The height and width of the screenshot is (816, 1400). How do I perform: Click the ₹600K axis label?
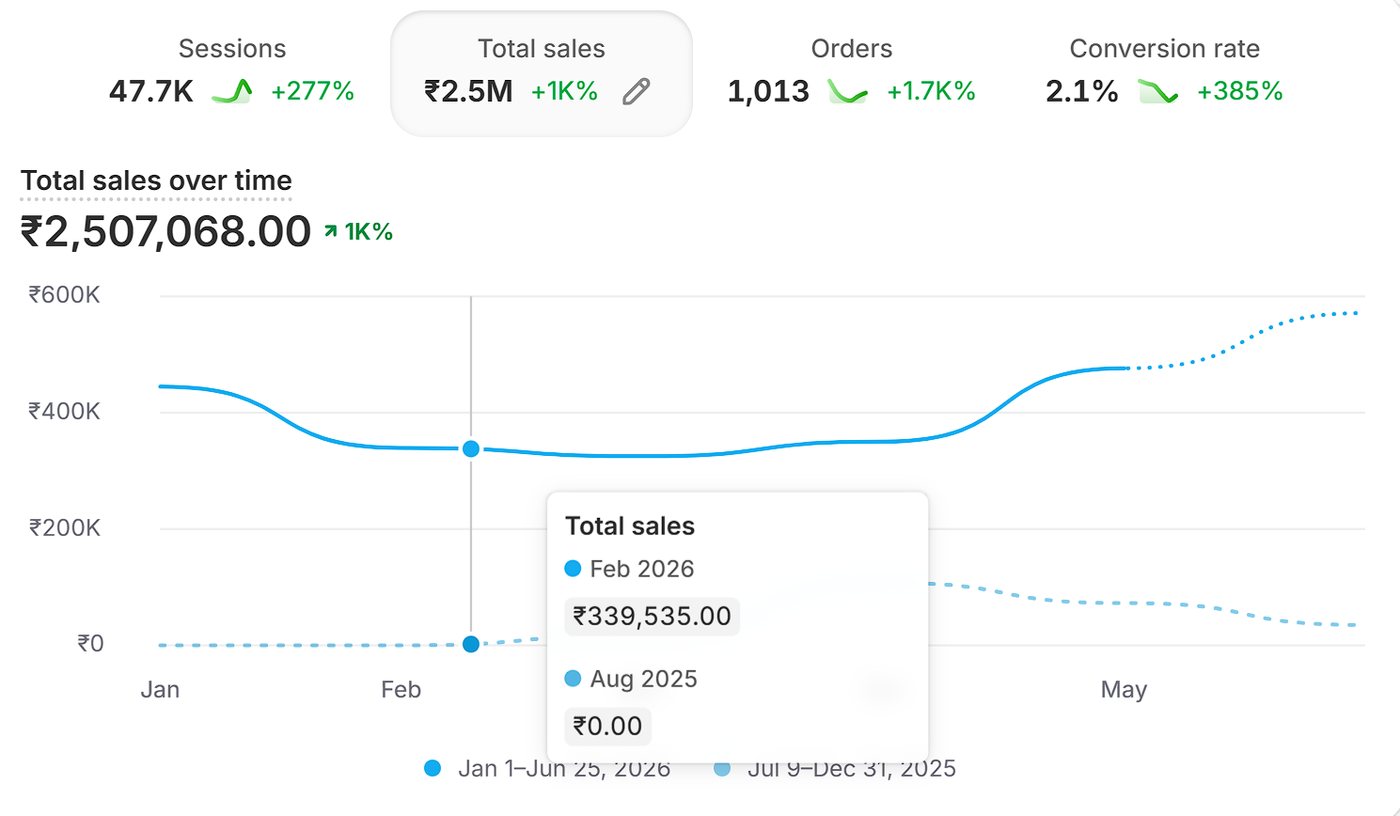(x=65, y=295)
